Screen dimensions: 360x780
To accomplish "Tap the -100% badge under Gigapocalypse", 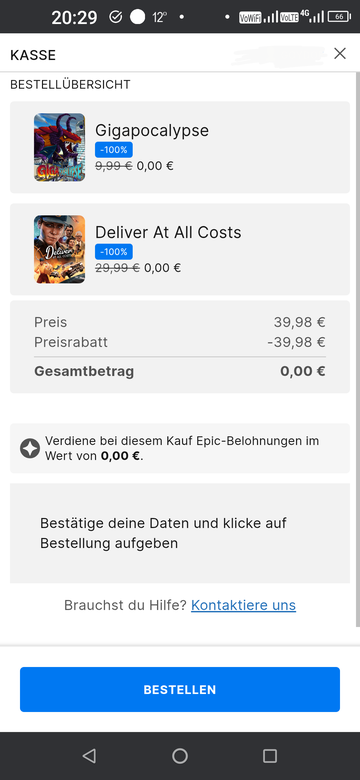I will click(x=114, y=150).
